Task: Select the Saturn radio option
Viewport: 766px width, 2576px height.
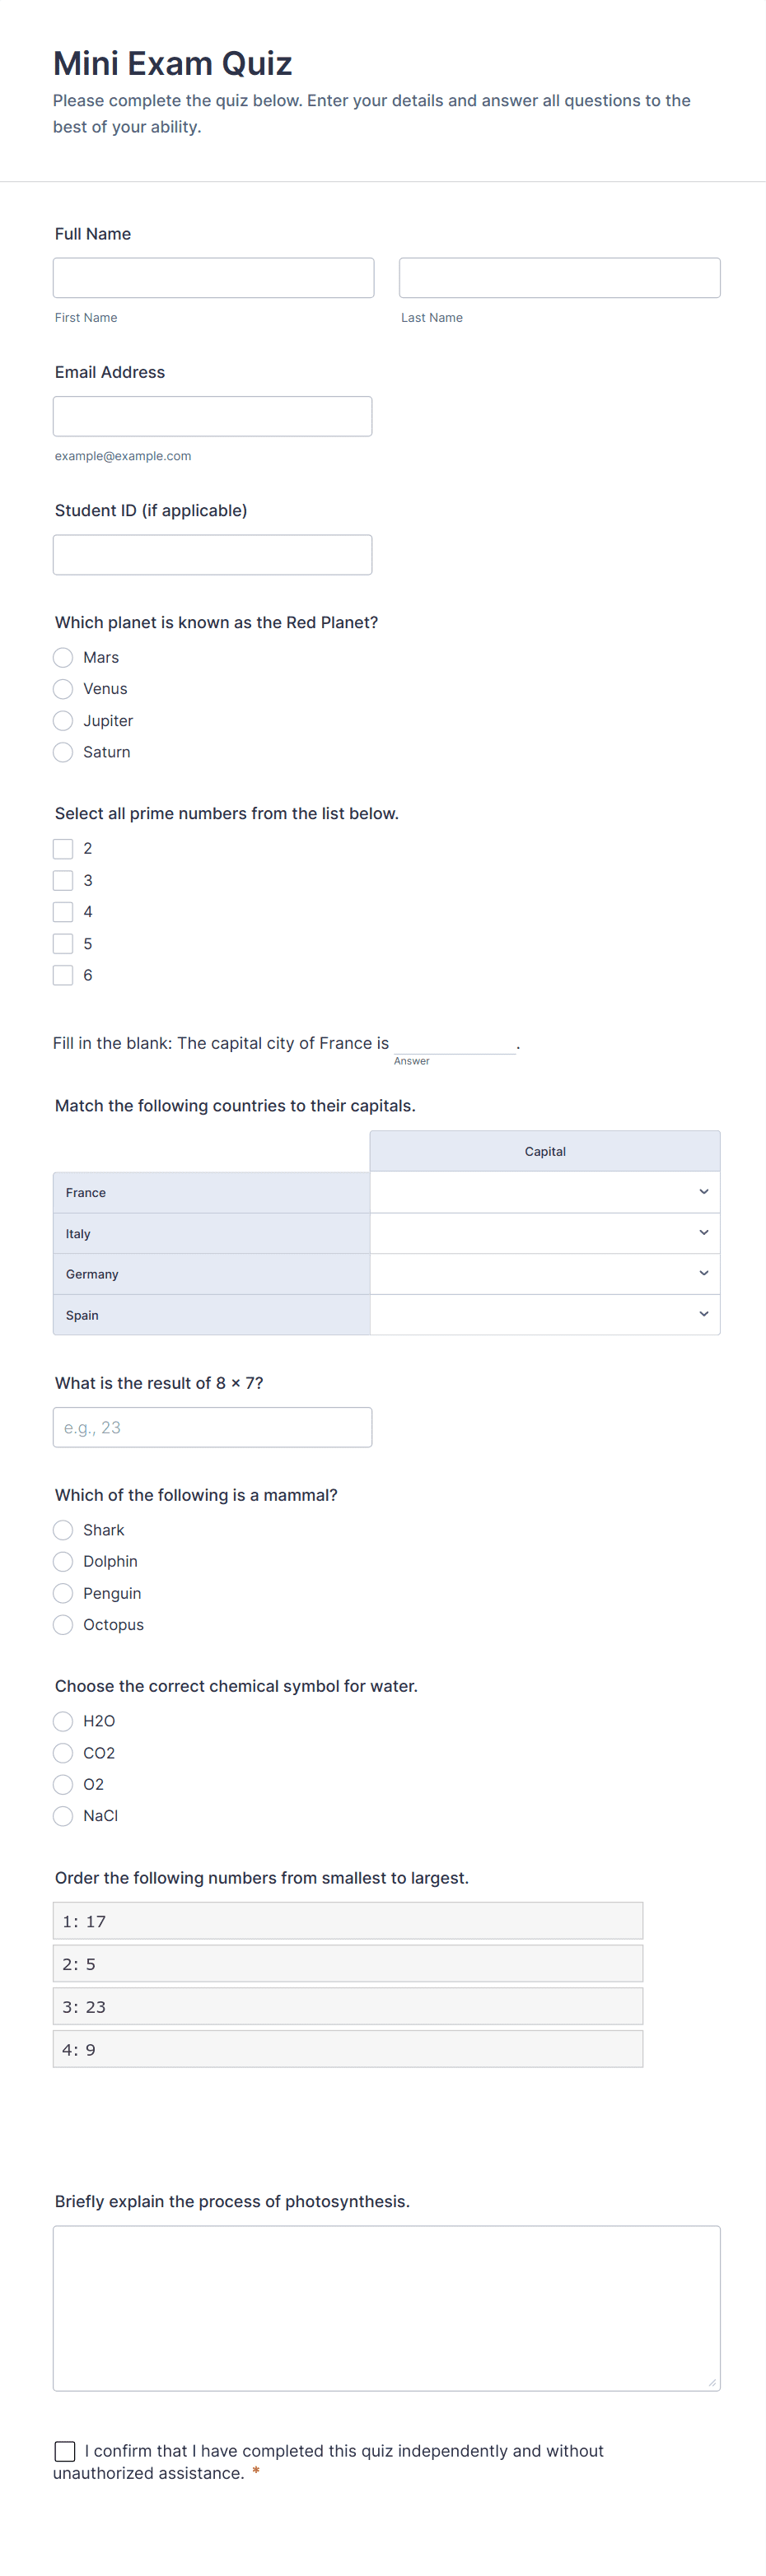Action: point(63,752)
